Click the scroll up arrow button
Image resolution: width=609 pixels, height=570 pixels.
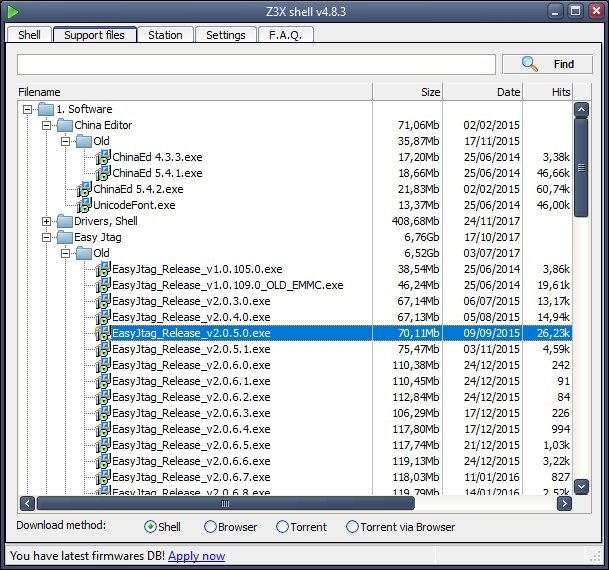(581, 110)
